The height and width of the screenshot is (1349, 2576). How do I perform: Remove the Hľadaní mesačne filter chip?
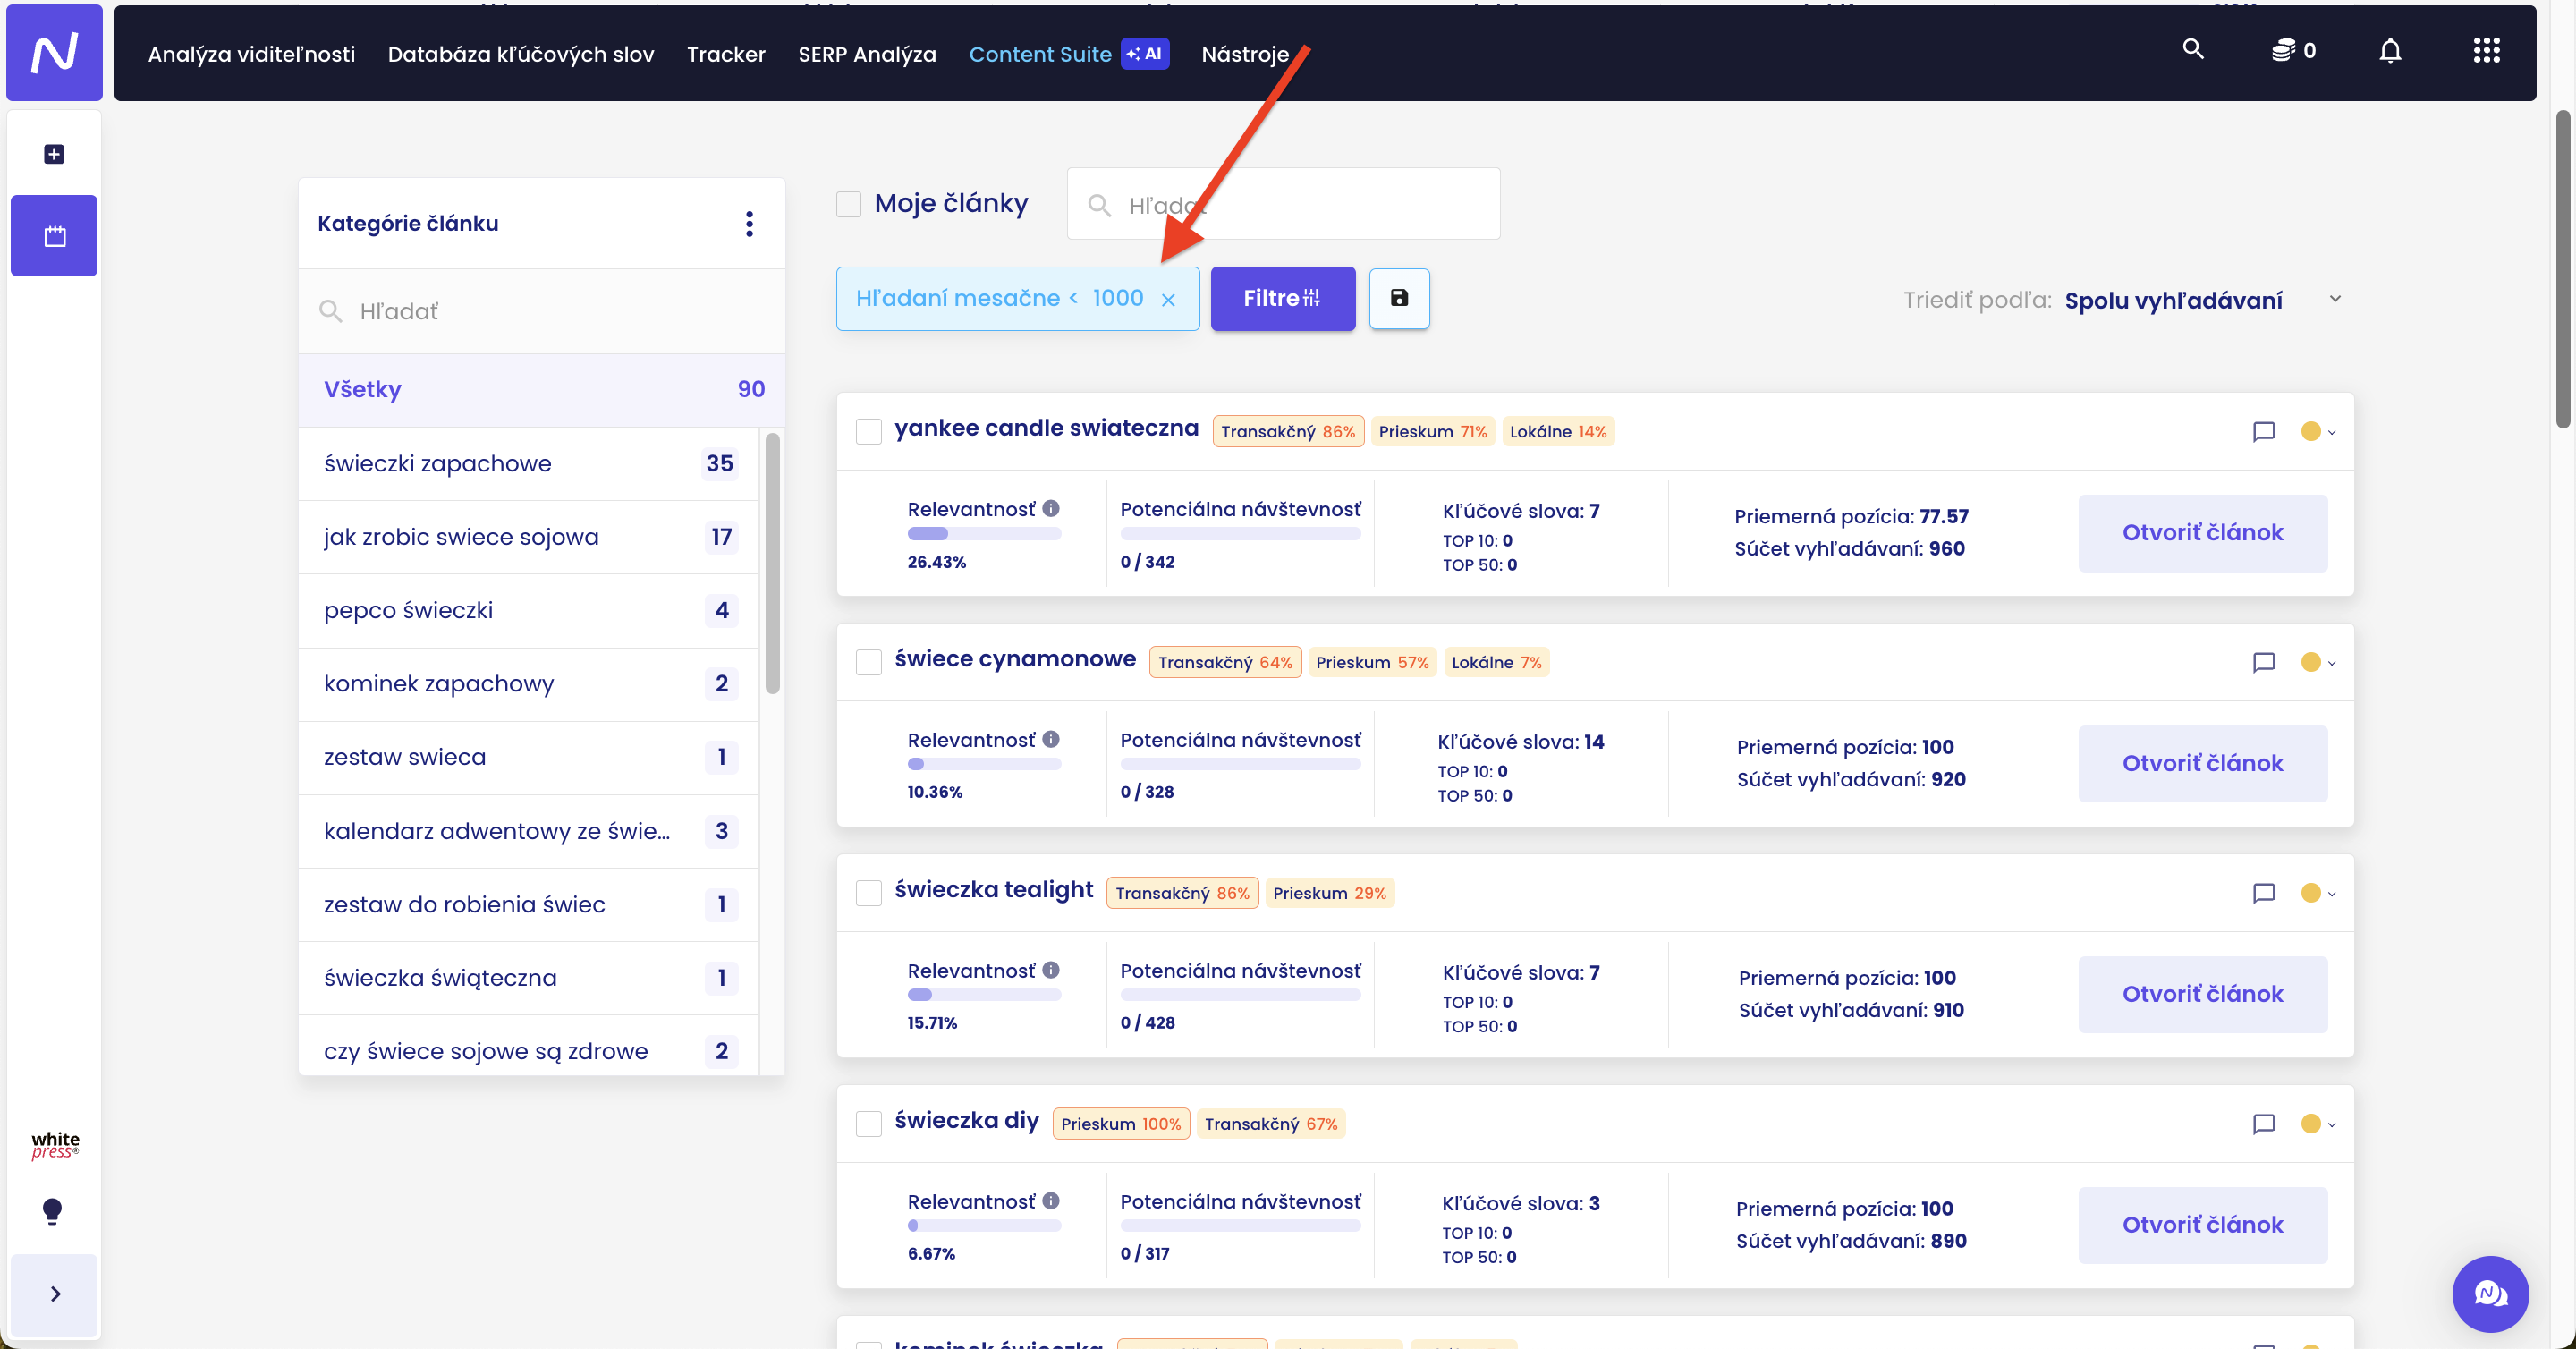click(1167, 300)
